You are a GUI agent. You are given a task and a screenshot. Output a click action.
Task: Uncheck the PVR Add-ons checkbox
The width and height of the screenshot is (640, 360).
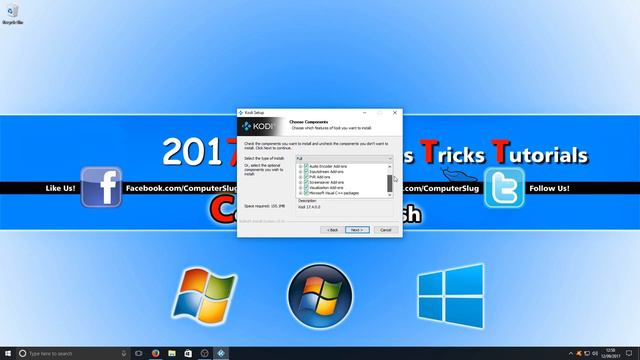pyautogui.click(x=306, y=177)
